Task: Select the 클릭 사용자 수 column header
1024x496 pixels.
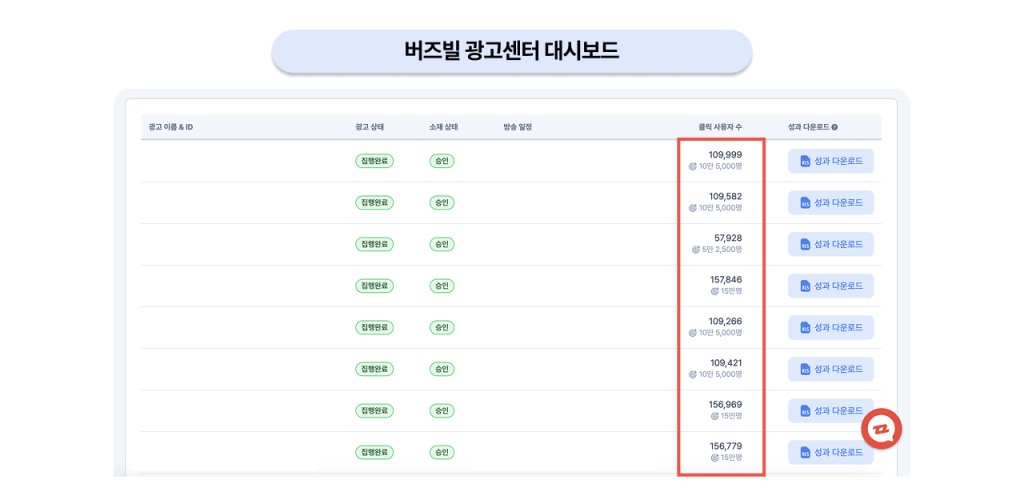Action: click(720, 127)
